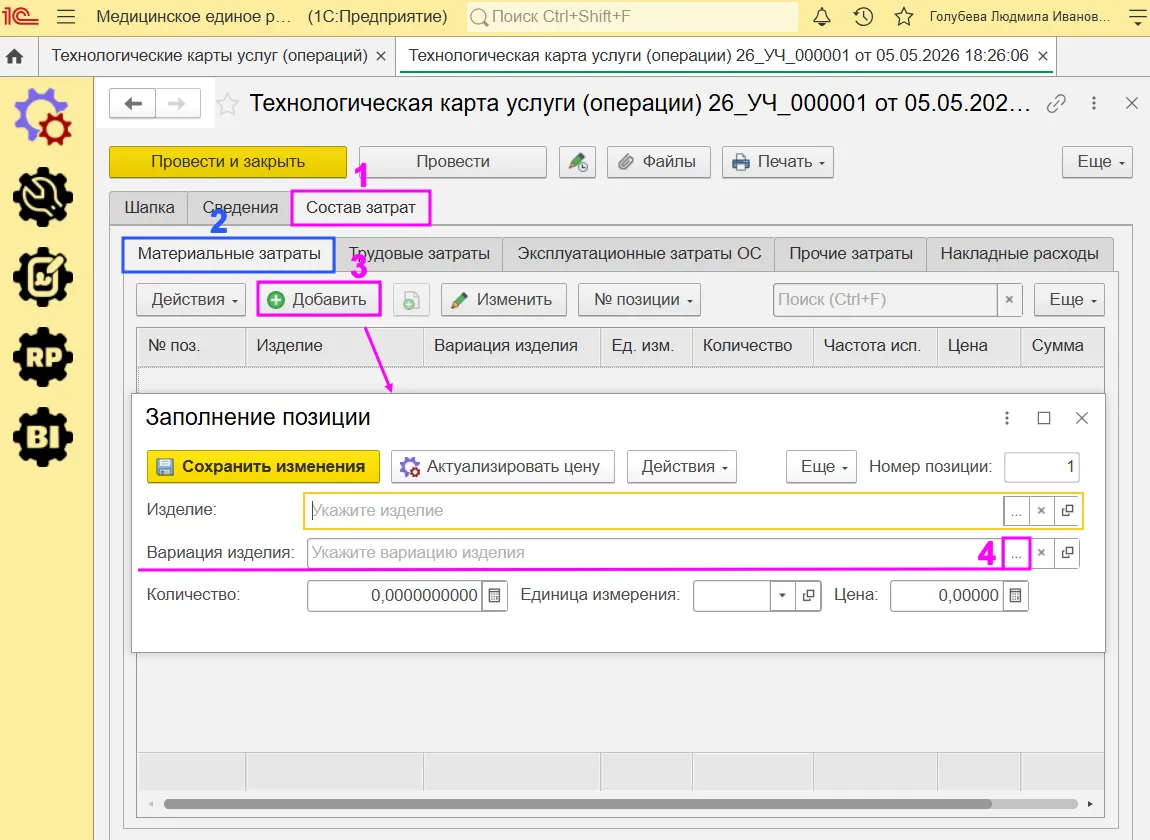Viewport: 1150px width, 840px height.
Task: Open calculator for Количество field
Action: [495, 596]
